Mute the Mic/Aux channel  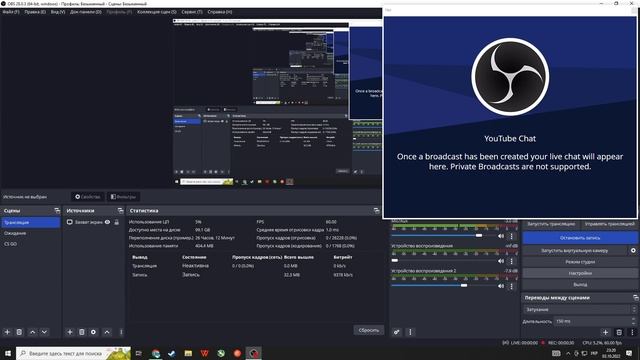click(x=501, y=236)
